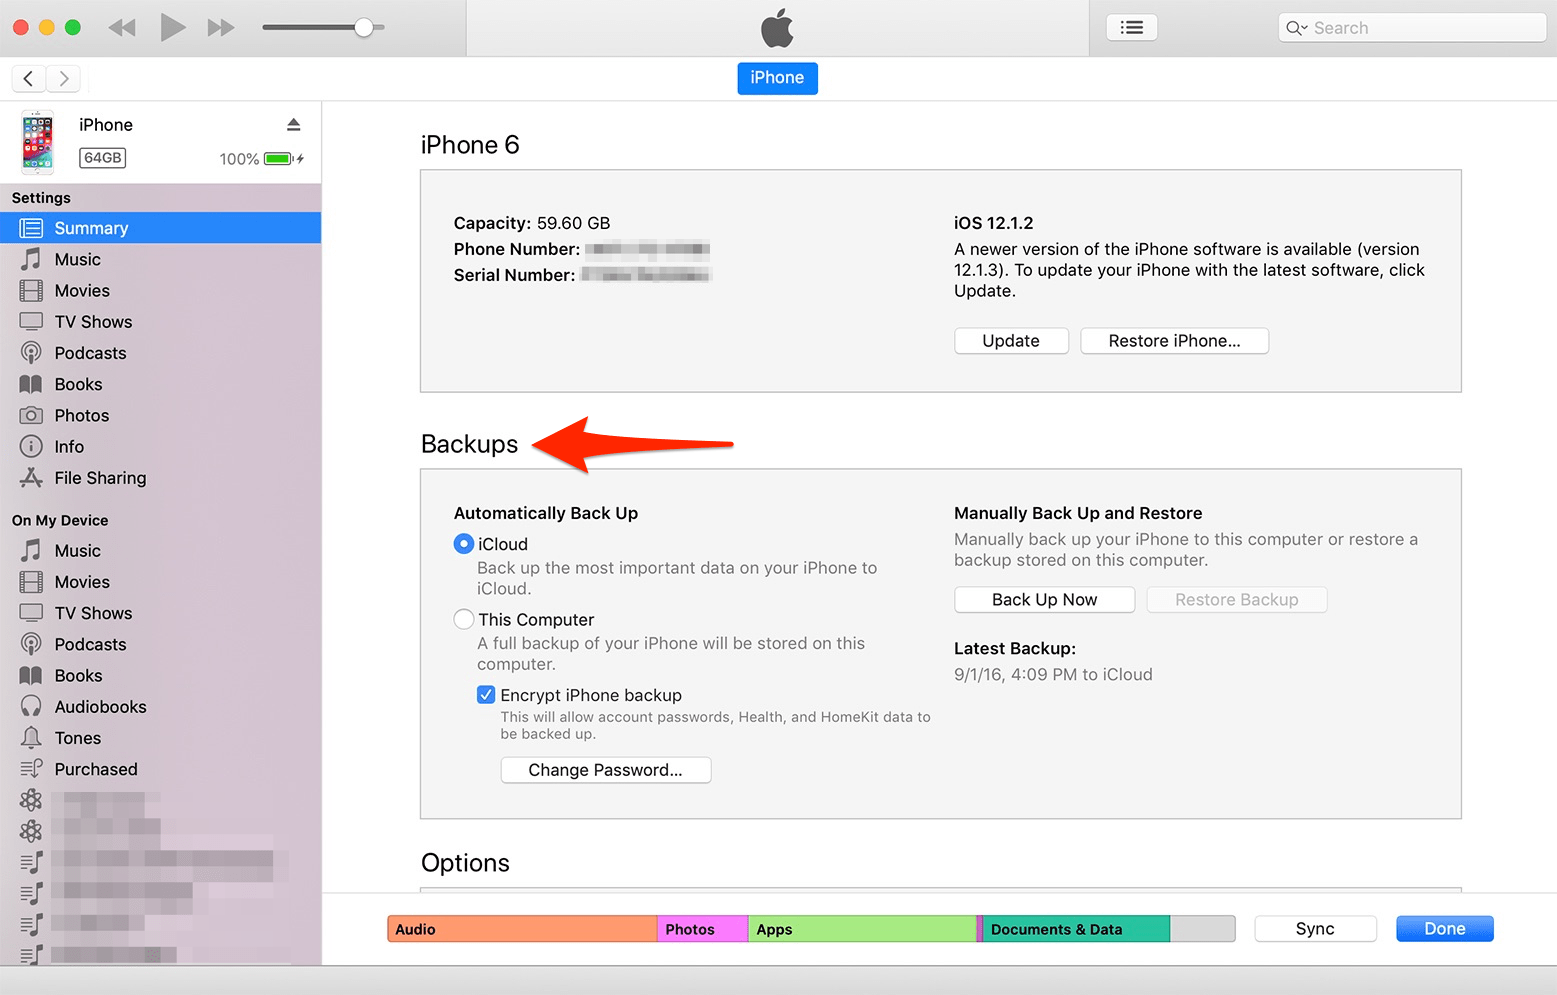Uncheck Encrypt iPhone backup
The width and height of the screenshot is (1557, 995).
(486, 694)
